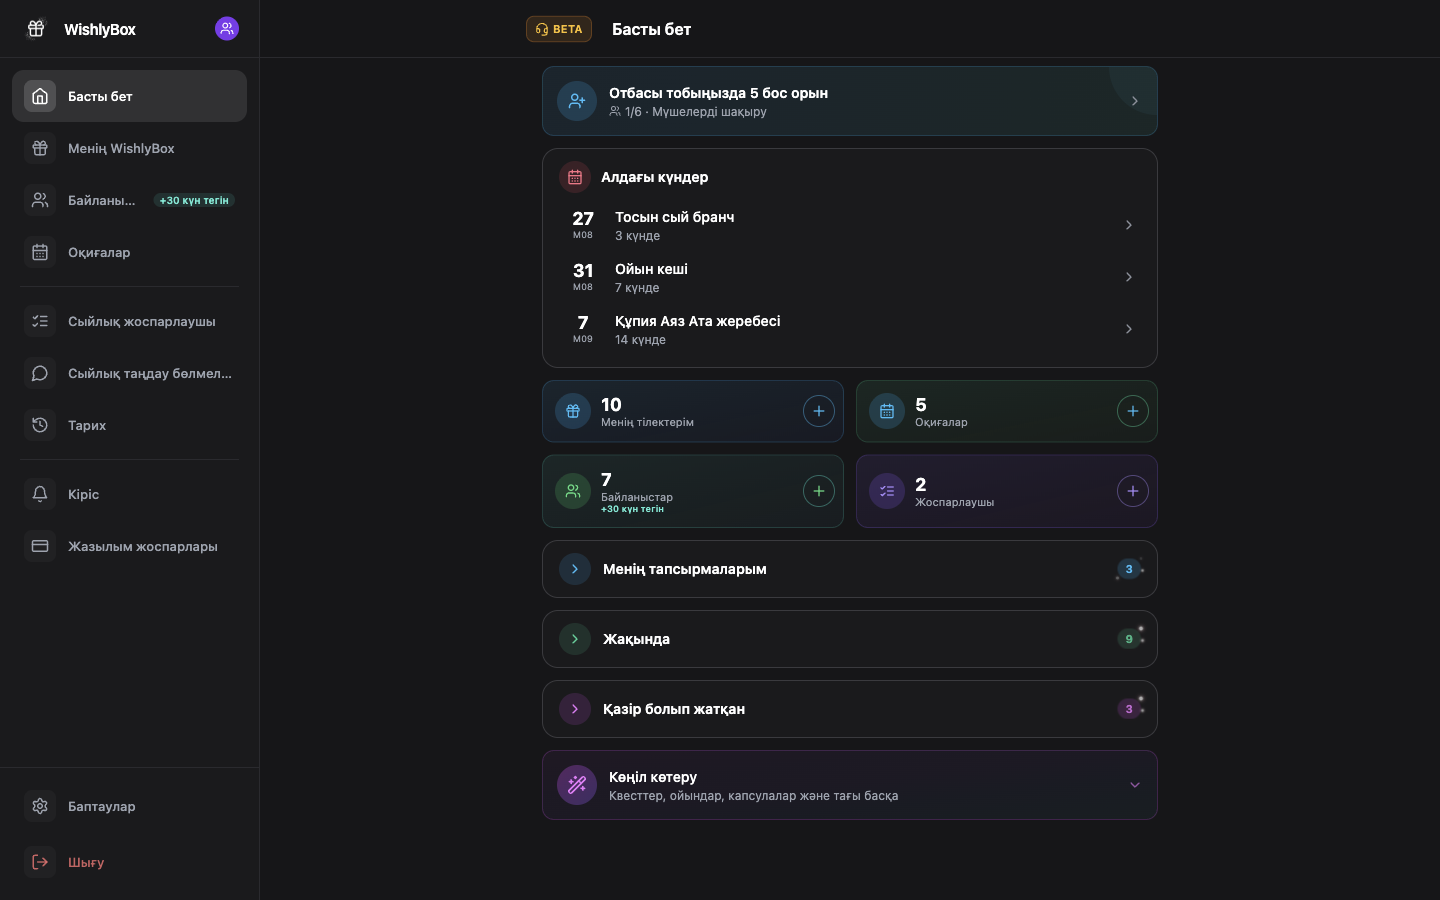Add a planner with purple plus icon

(x=1133, y=491)
